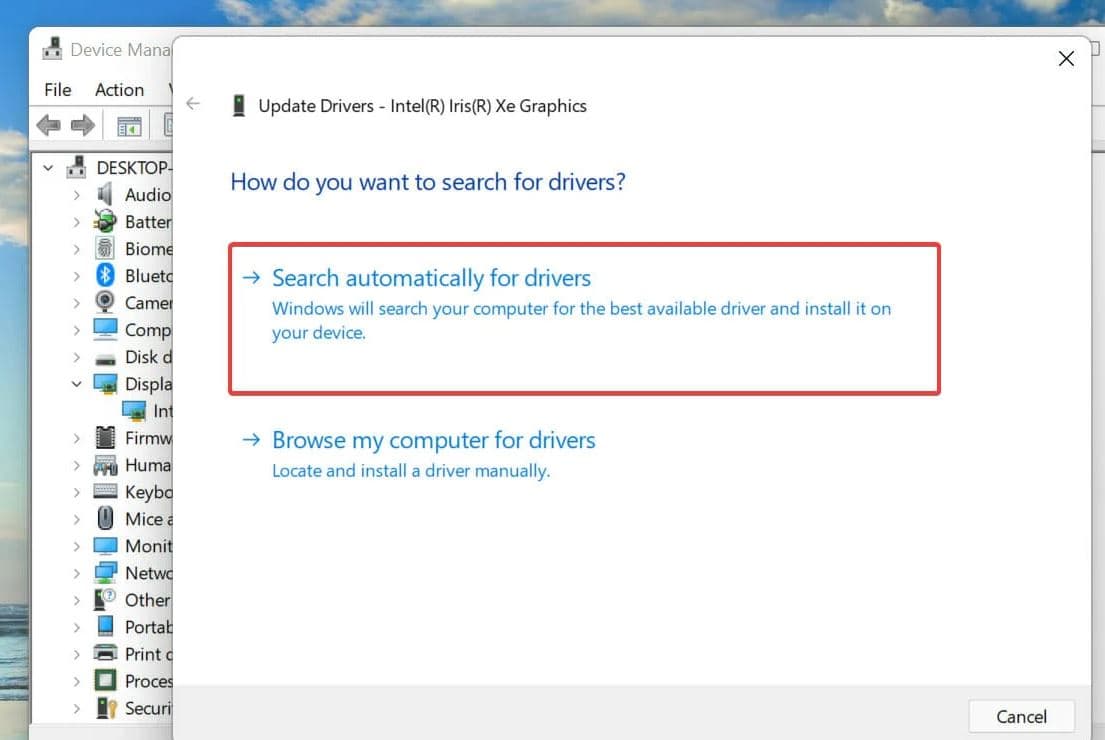Click the Network adapters icon

pos(105,572)
